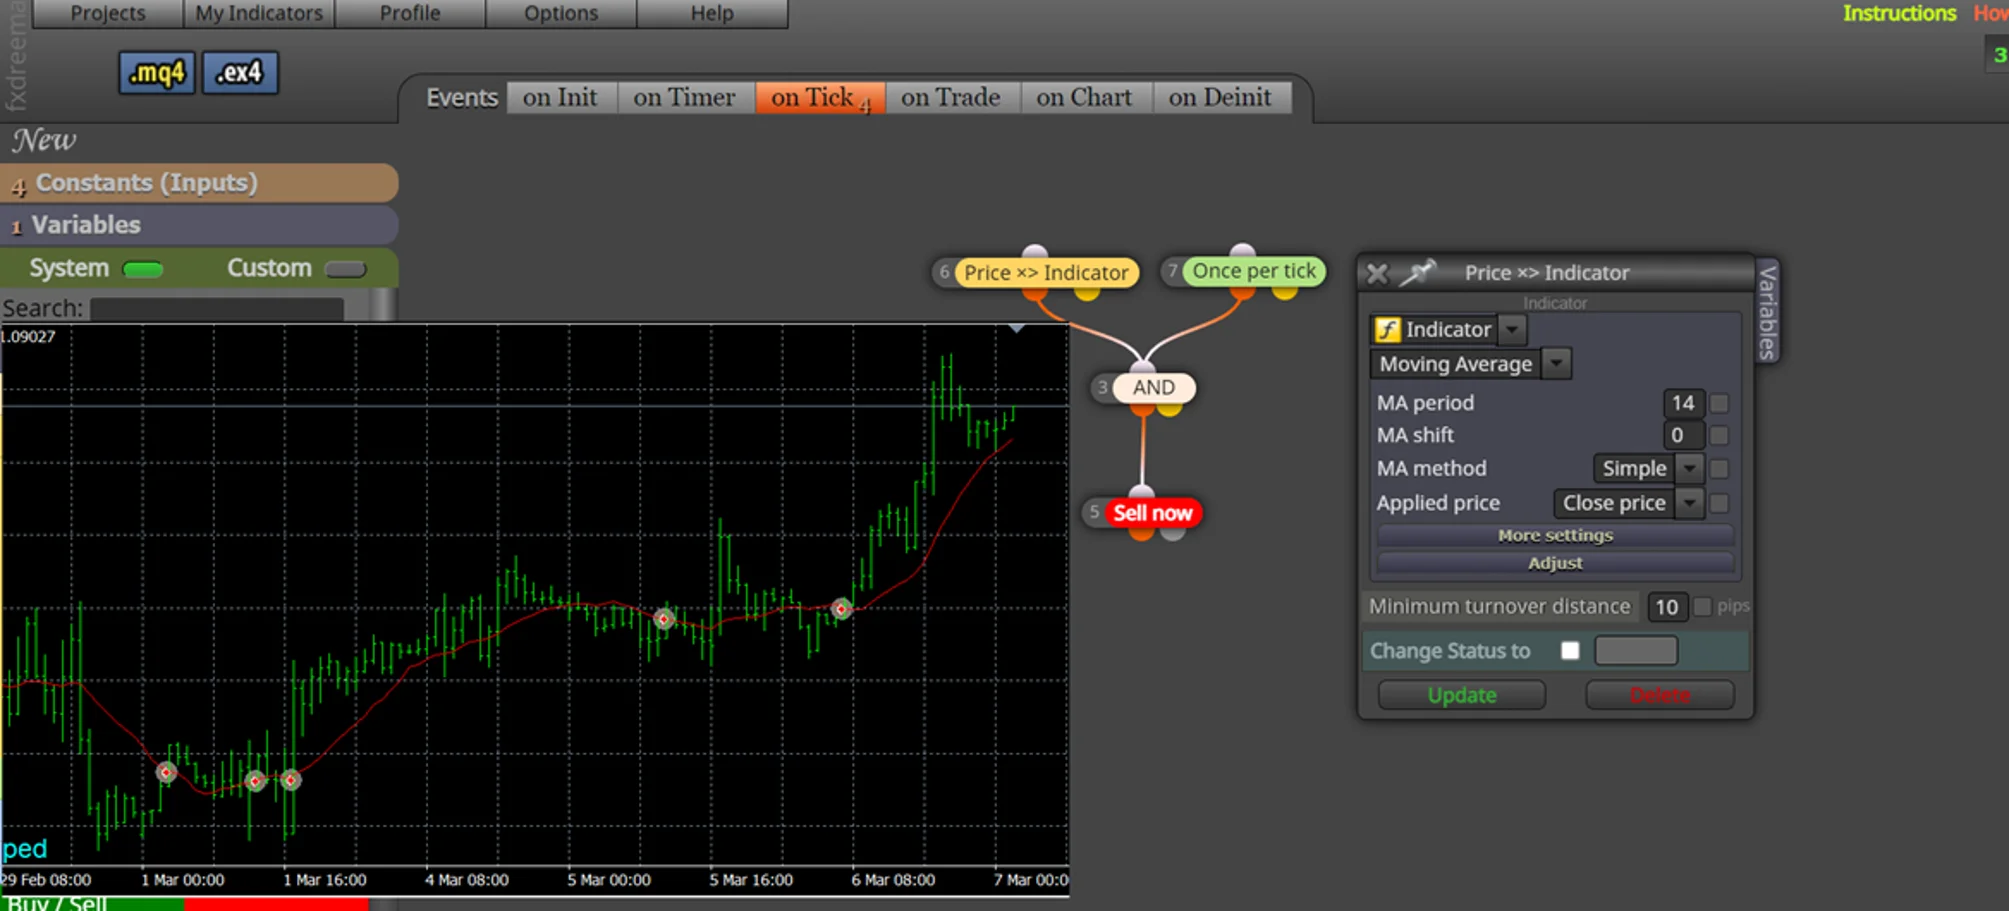Switch to the on Init event tab
2009x911 pixels.
pyautogui.click(x=560, y=98)
